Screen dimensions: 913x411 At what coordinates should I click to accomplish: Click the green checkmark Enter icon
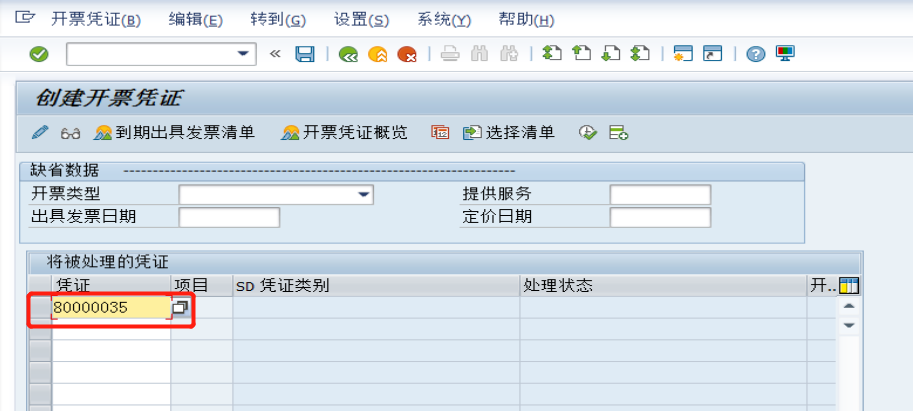pyautogui.click(x=39, y=54)
